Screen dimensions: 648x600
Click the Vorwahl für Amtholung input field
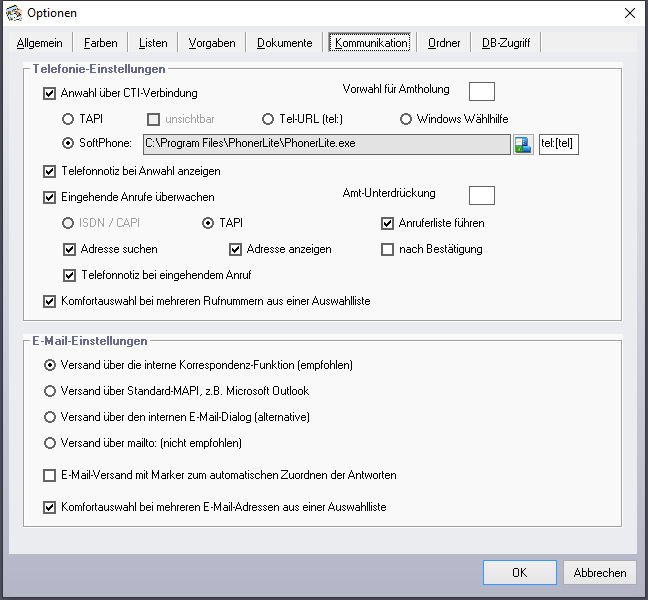(482, 91)
